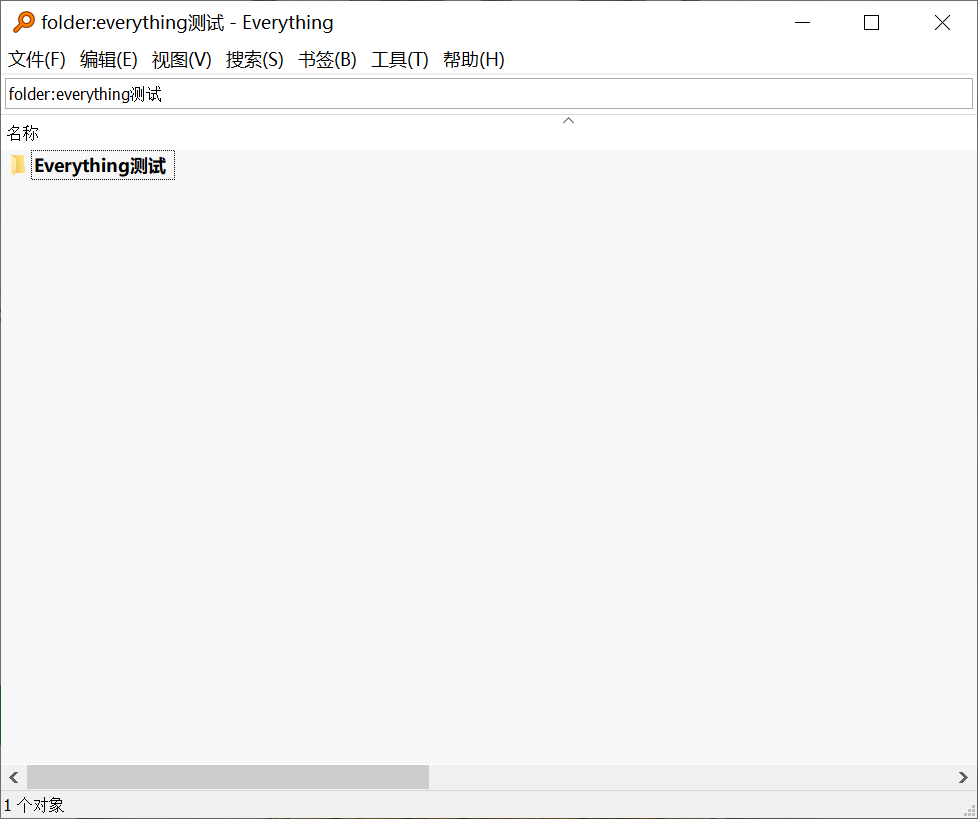Sort results by the 名称 column header
This screenshot has height=819, width=978.
point(22,133)
